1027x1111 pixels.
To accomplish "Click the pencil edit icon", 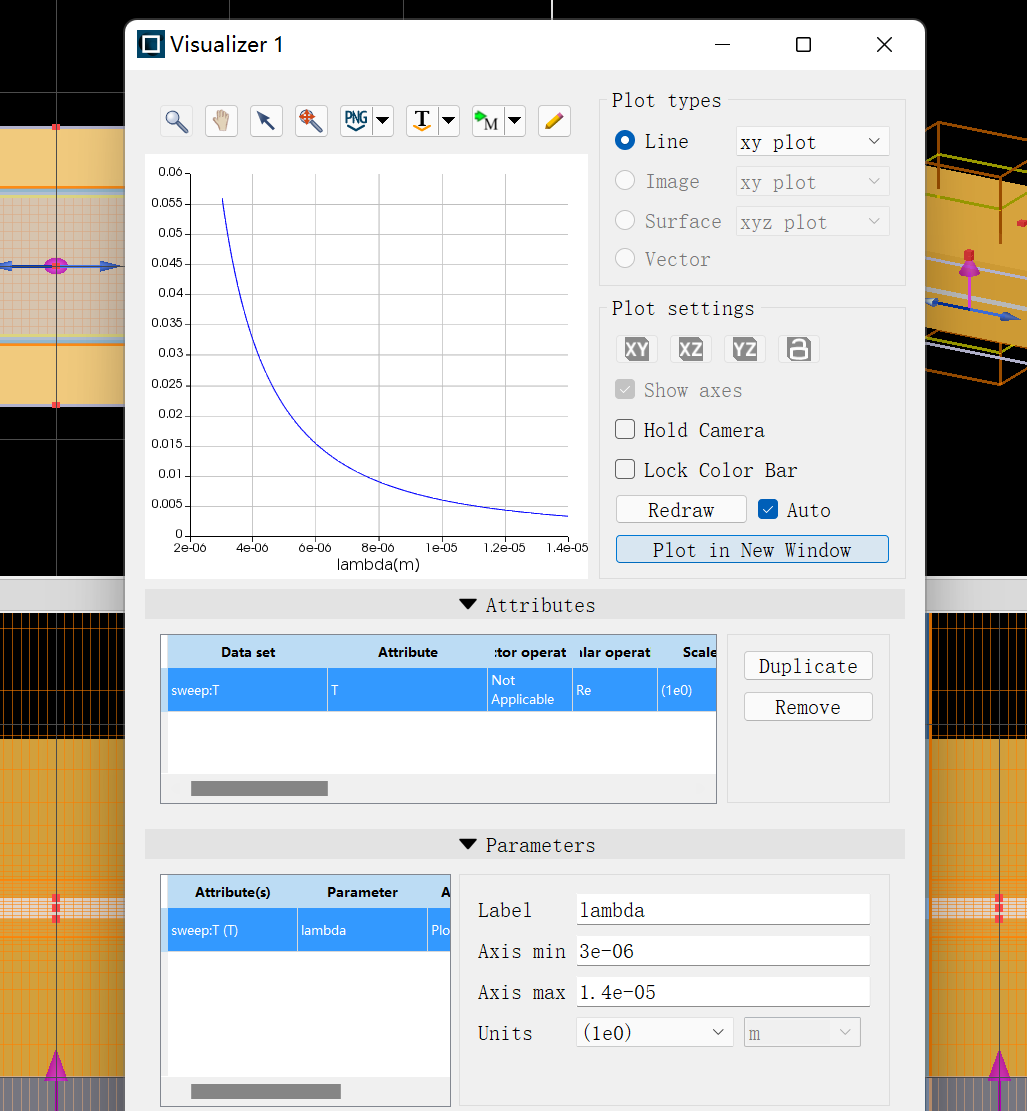I will coord(554,122).
